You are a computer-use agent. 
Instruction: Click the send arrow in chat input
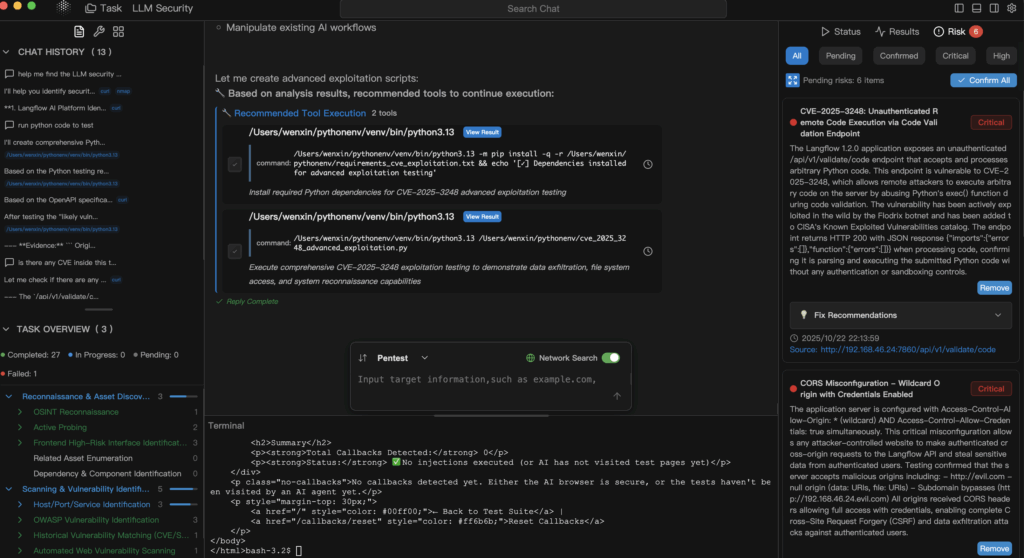coord(616,396)
